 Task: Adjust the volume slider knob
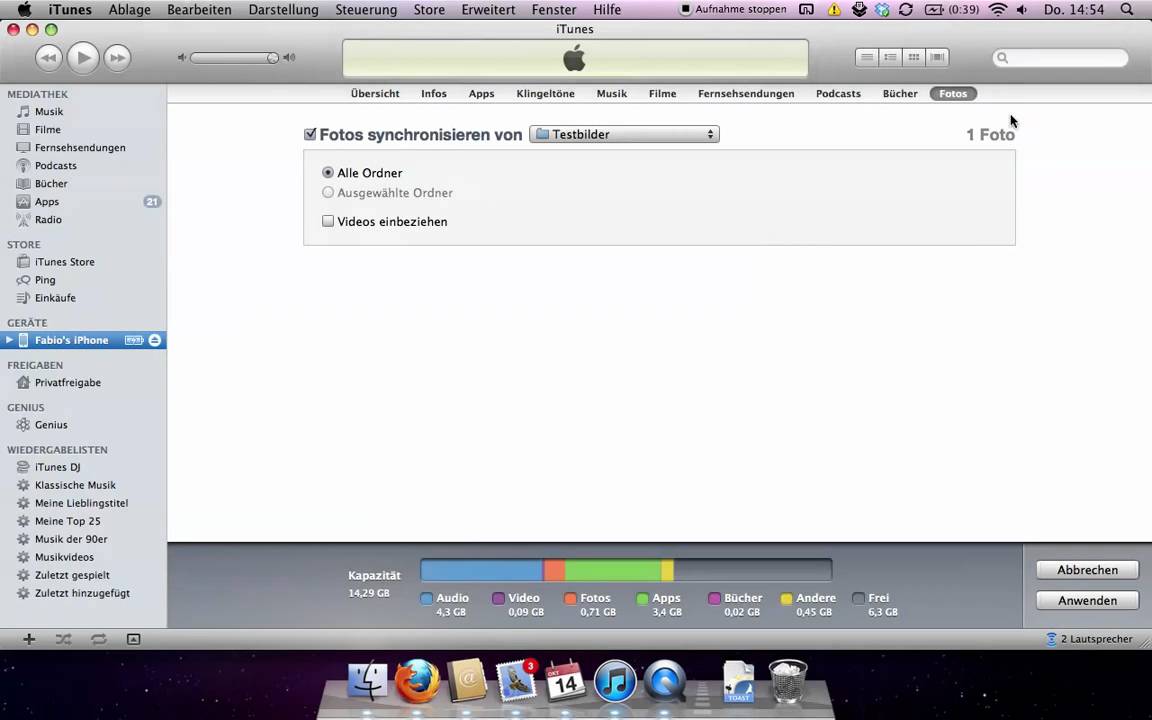click(x=272, y=57)
